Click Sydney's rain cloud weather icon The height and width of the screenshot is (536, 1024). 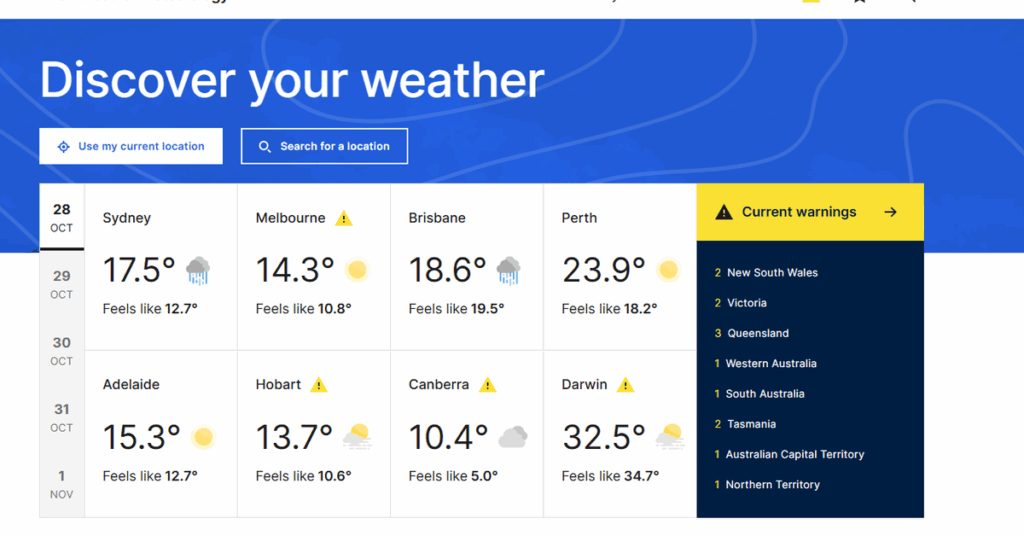click(x=198, y=270)
